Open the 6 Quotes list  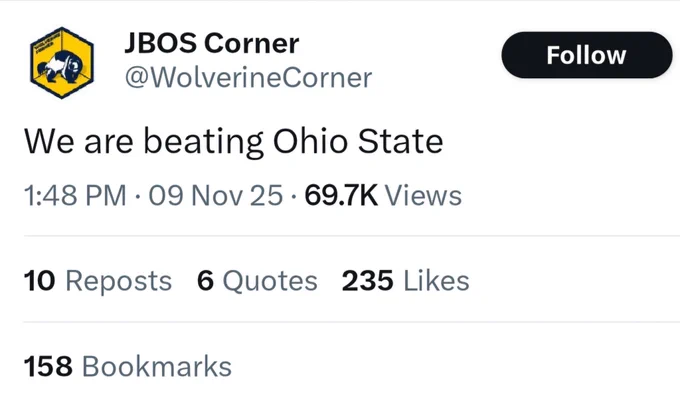point(257,281)
